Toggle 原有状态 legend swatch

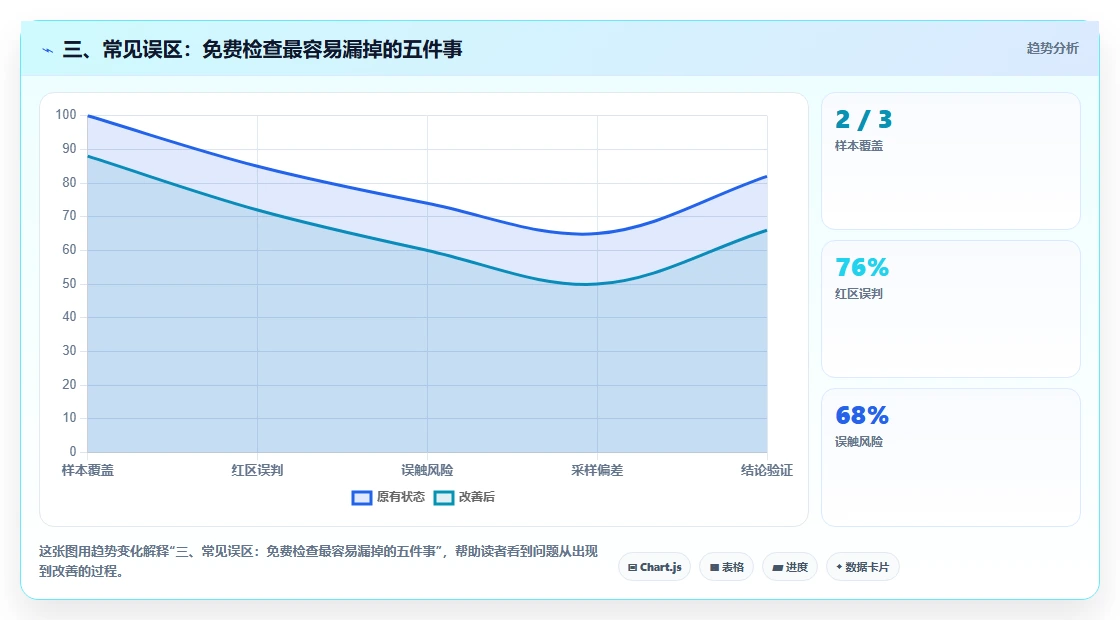[x=362, y=497]
